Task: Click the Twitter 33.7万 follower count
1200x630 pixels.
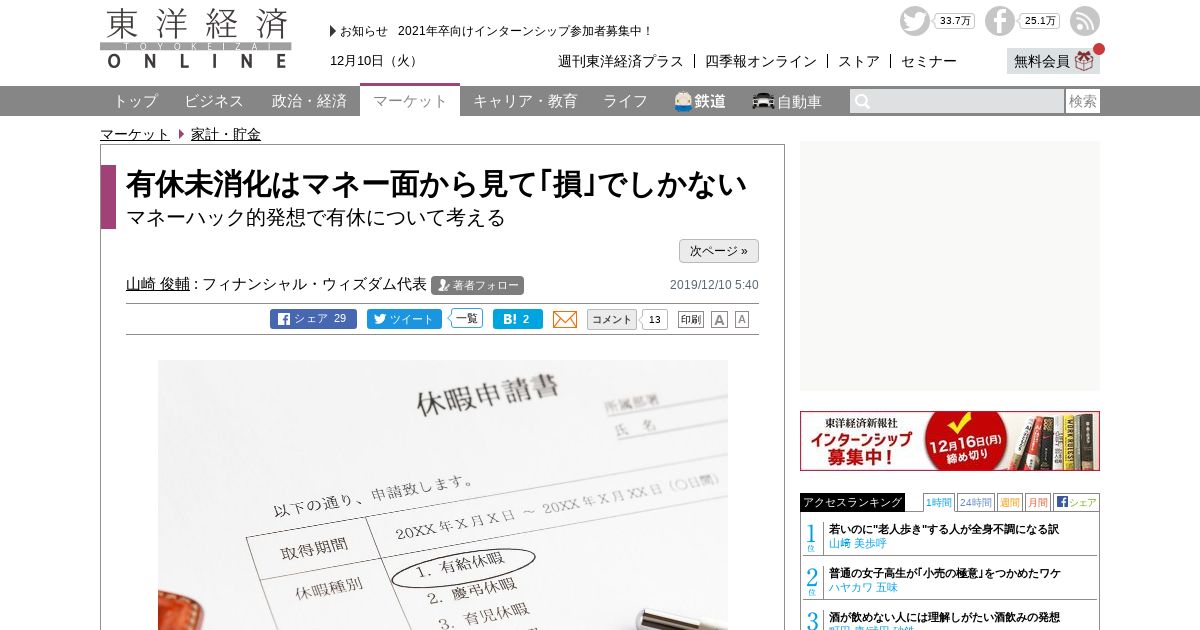Action: pyautogui.click(x=955, y=21)
